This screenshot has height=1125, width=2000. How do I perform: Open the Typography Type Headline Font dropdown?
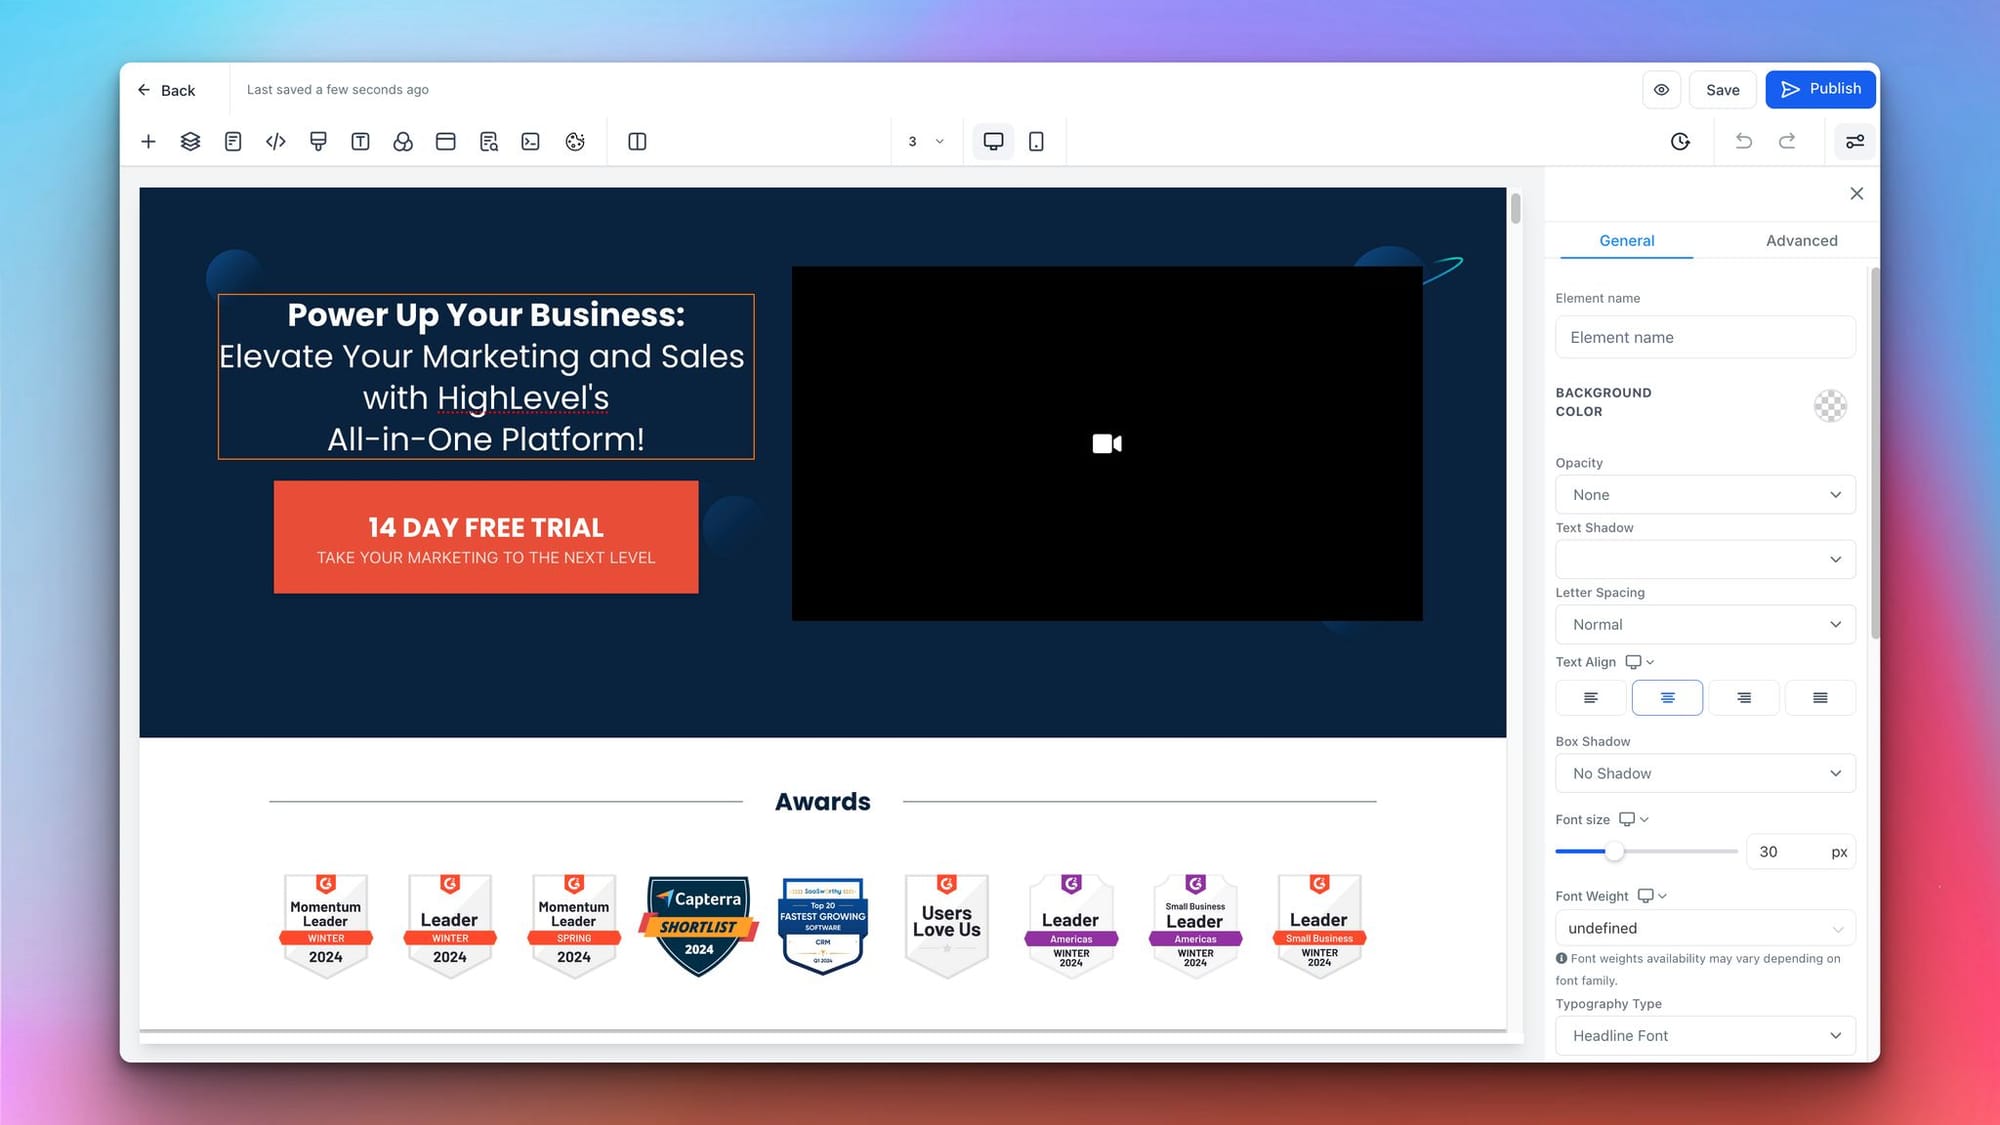click(x=1705, y=1035)
